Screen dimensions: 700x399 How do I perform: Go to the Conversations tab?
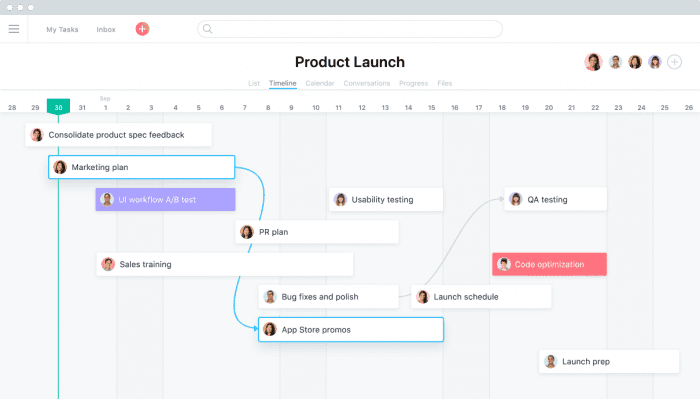(x=367, y=83)
